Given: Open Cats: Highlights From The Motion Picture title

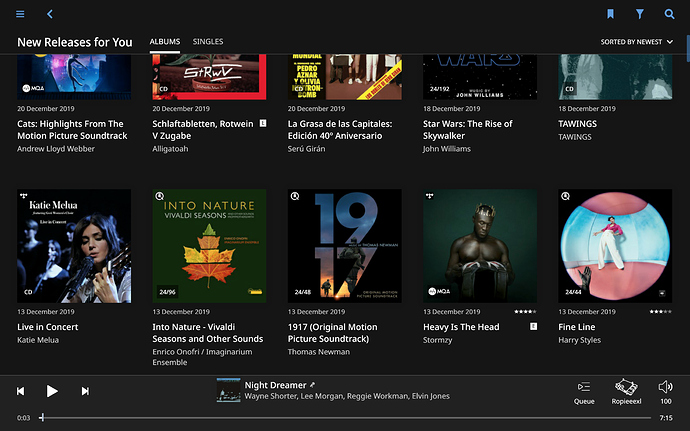Looking at the screenshot, I should pyautogui.click(x=72, y=130).
